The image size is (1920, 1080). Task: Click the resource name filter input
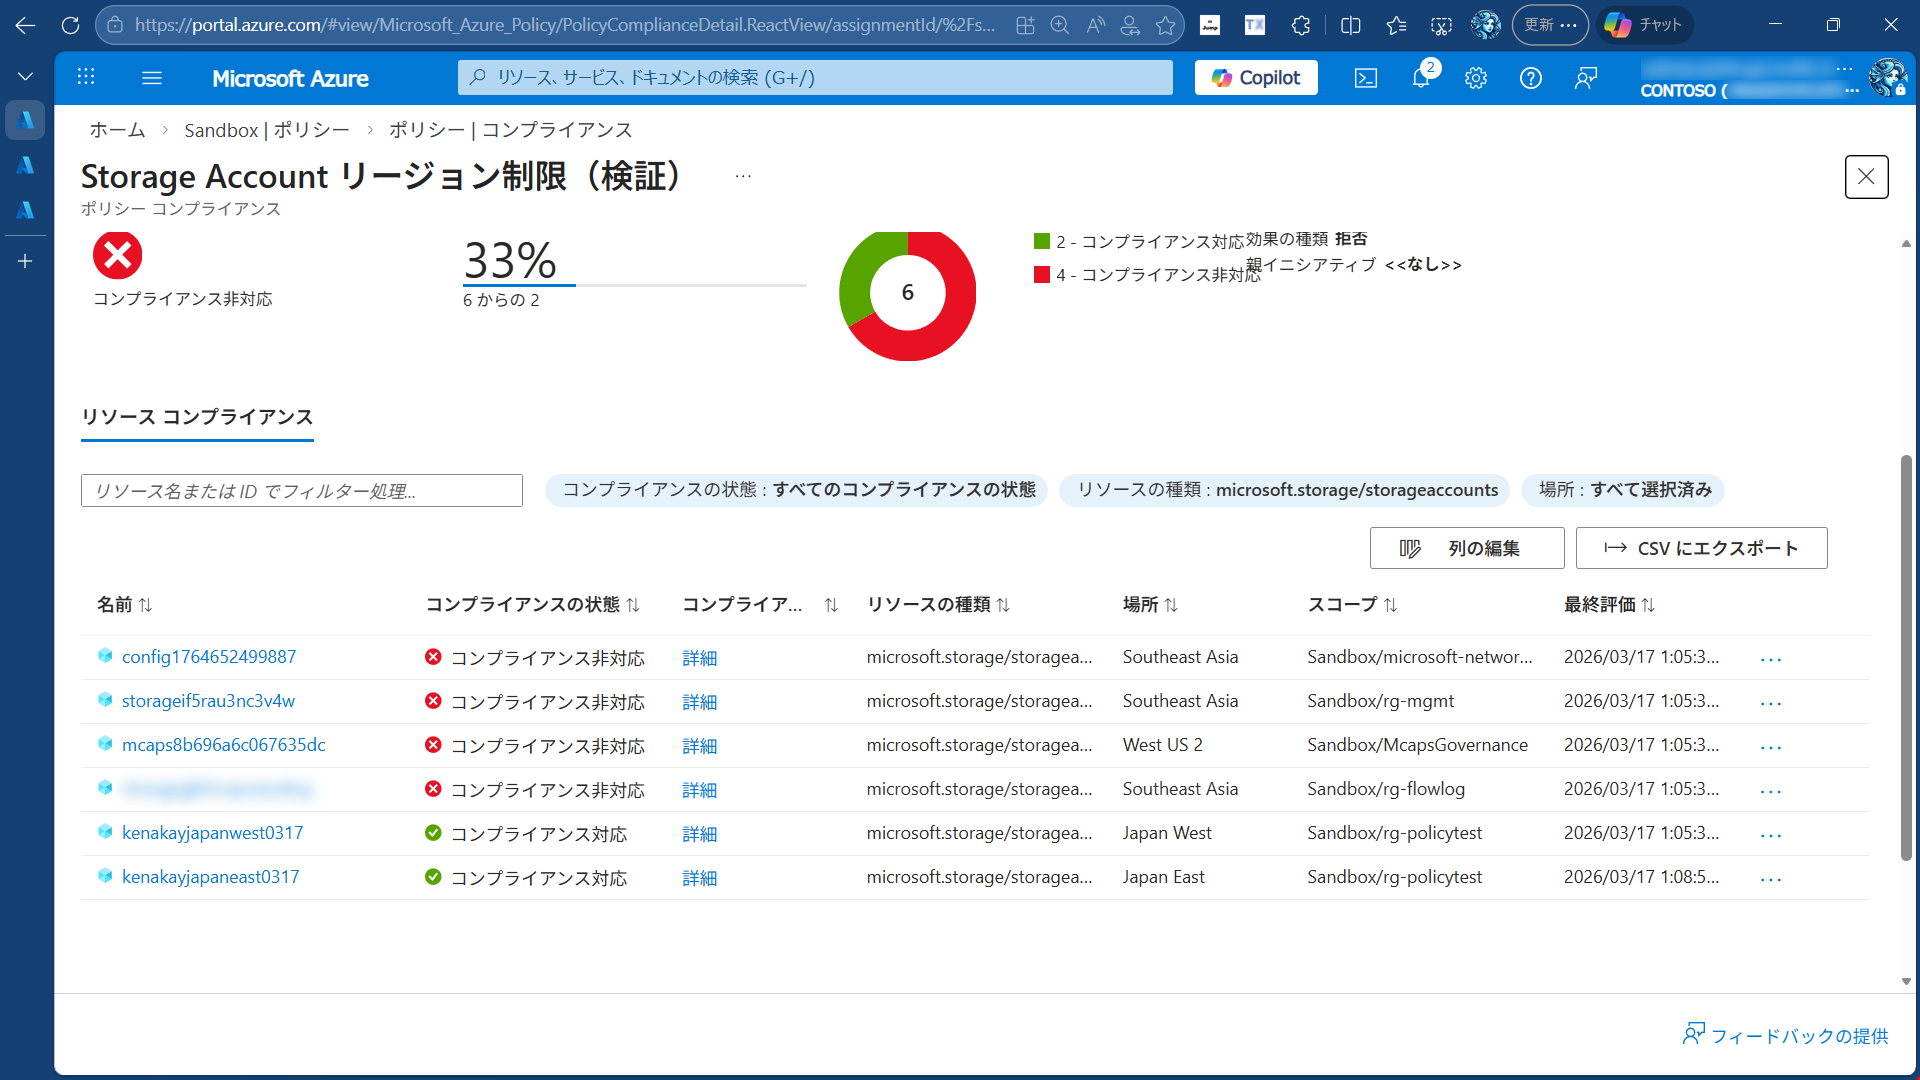pos(301,491)
